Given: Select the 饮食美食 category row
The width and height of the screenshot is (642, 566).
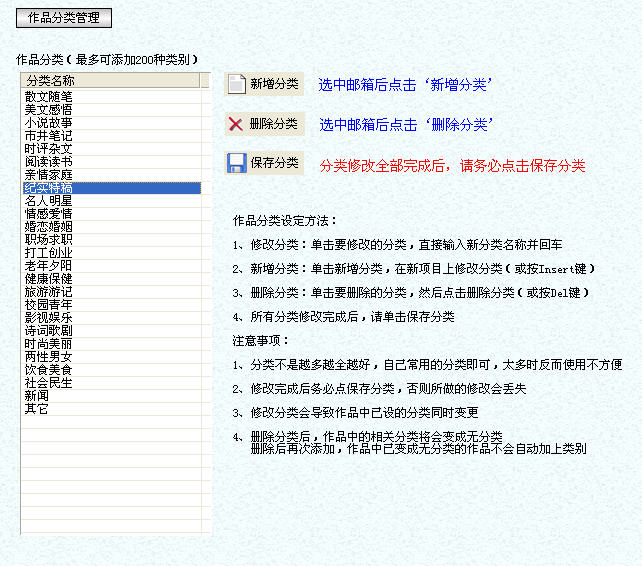Looking at the screenshot, I should 111,370.
